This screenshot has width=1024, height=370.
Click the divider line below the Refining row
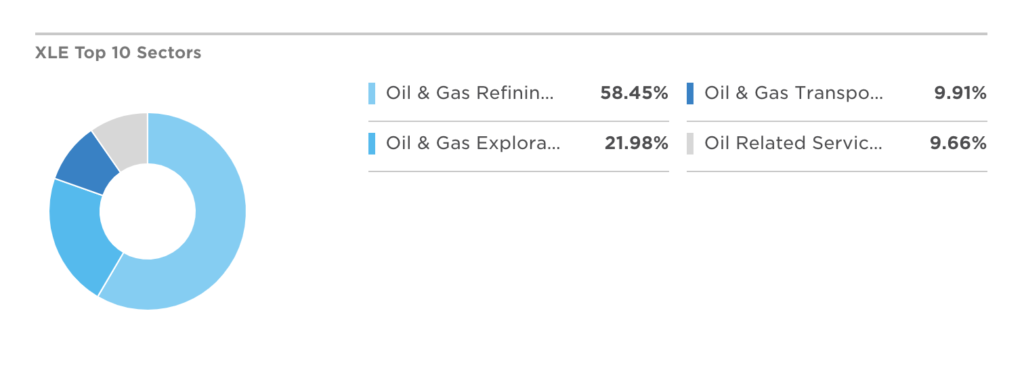coord(519,121)
